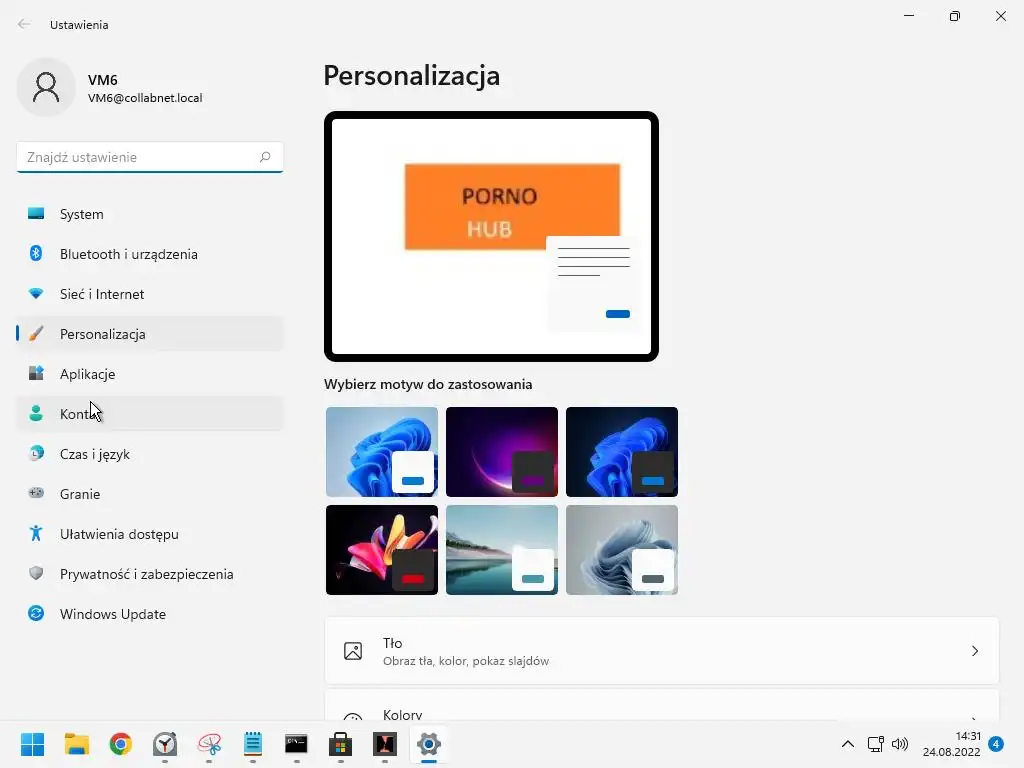Viewport: 1024px width, 768px height.
Task: Open the Kolory settings row
Action: [x=662, y=705]
